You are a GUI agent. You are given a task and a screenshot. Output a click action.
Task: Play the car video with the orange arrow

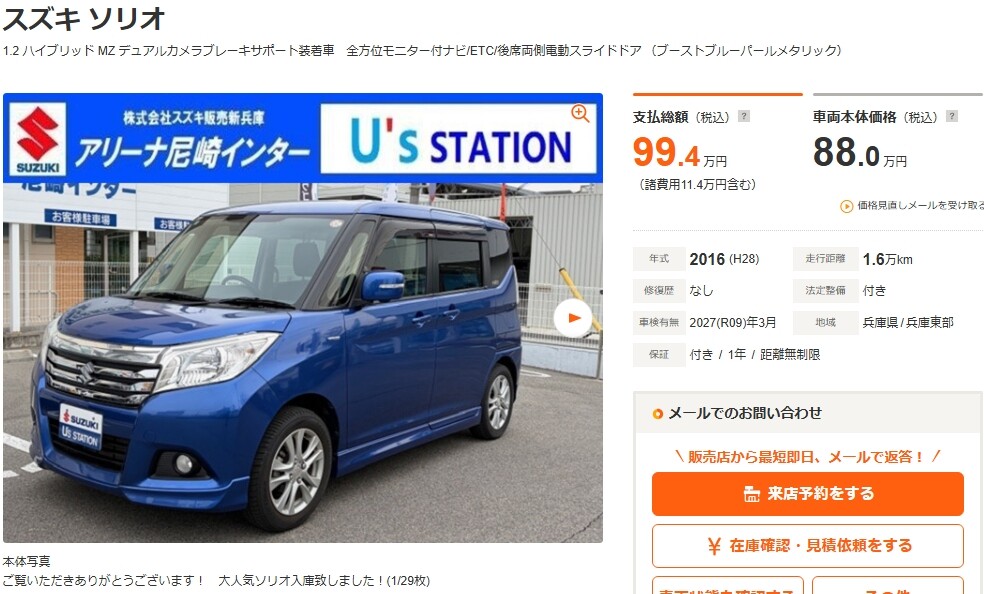point(573,318)
